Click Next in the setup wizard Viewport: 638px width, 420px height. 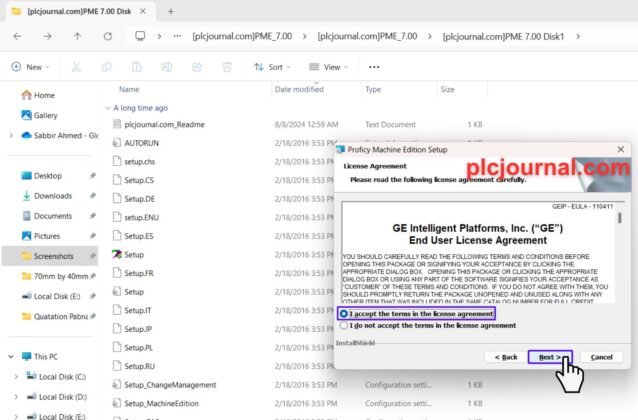pos(549,356)
